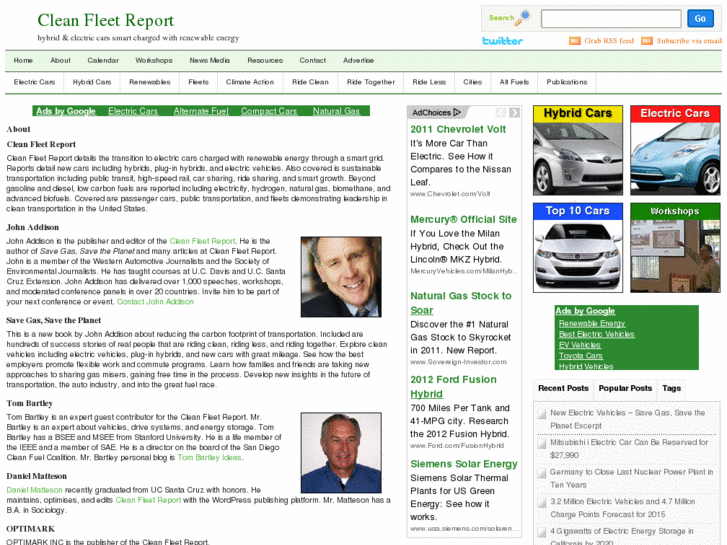Image resolution: width=727 pixels, height=545 pixels.
Task: Open the Workshops image tile
Action: (675, 248)
